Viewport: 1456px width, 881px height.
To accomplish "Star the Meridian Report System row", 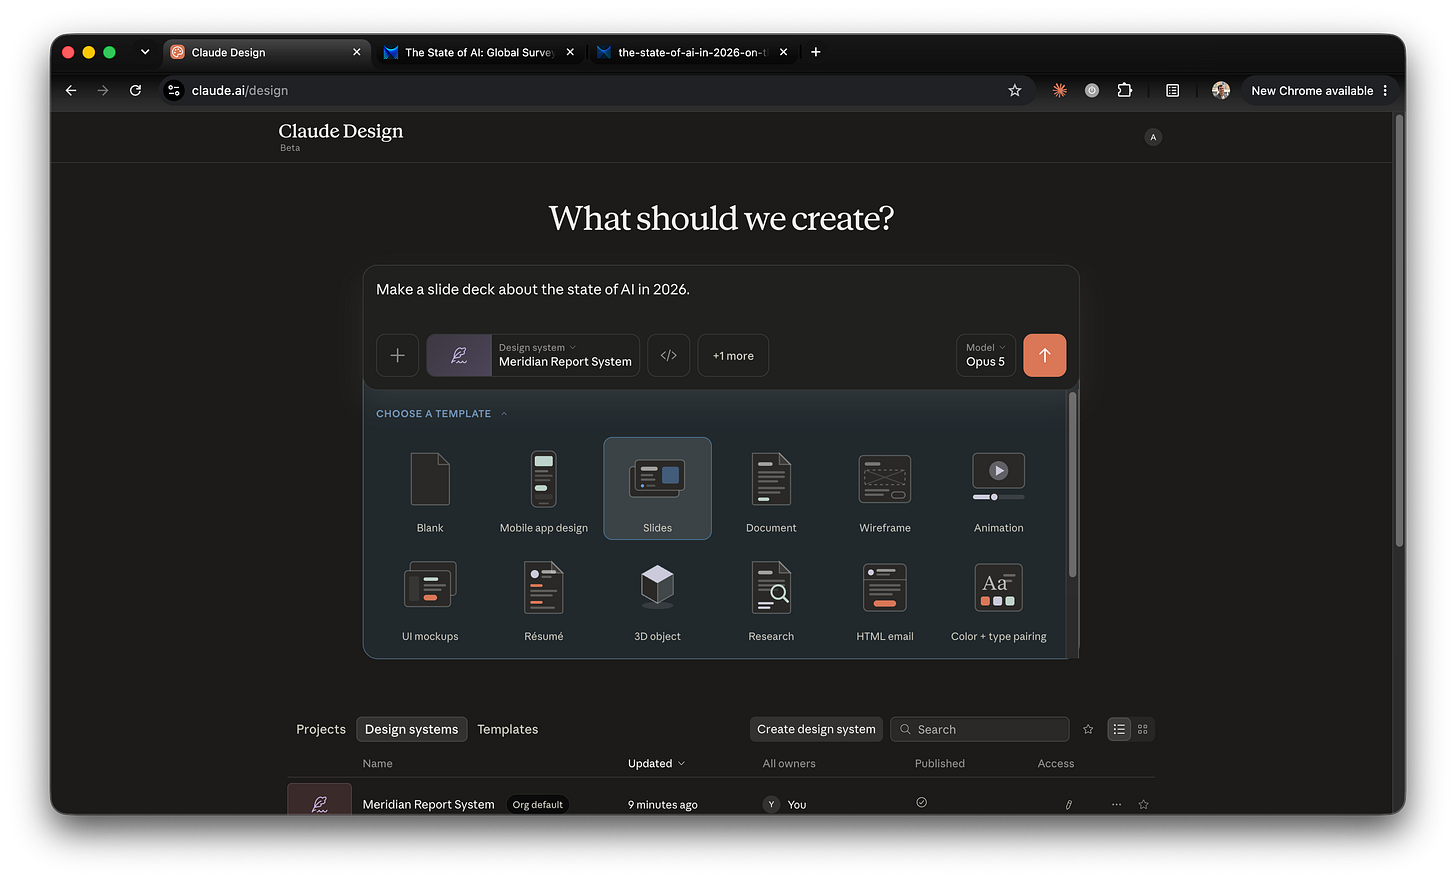I will click(x=1143, y=804).
